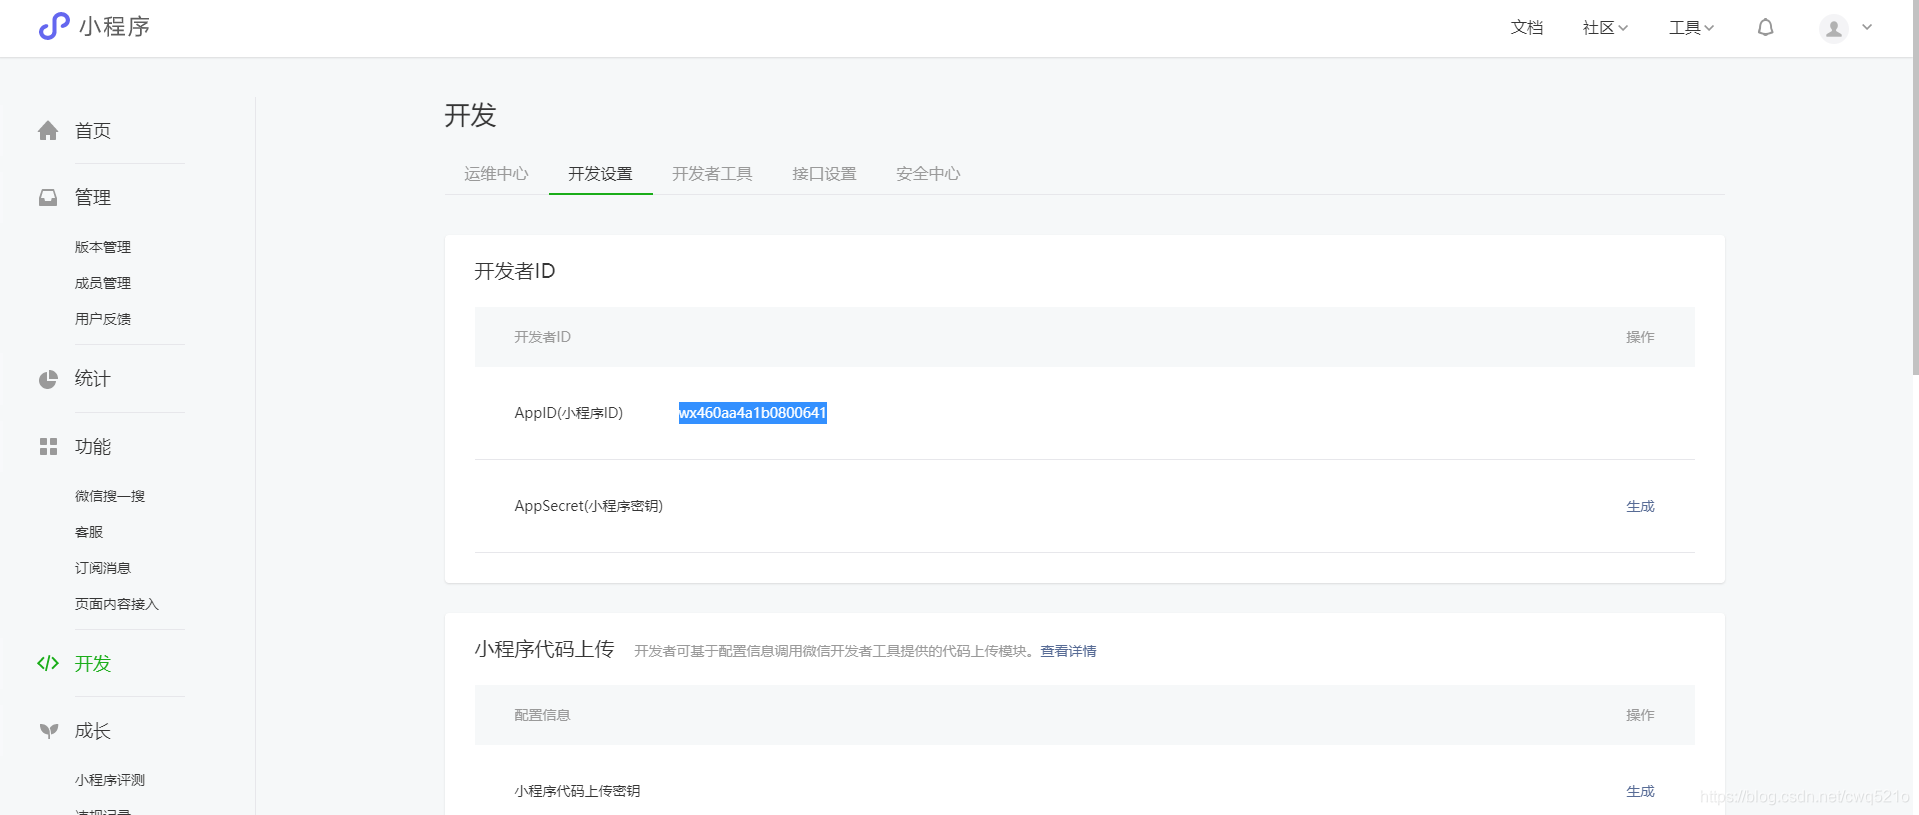Open the 安全中心 tab
1919x815 pixels.
(928, 174)
